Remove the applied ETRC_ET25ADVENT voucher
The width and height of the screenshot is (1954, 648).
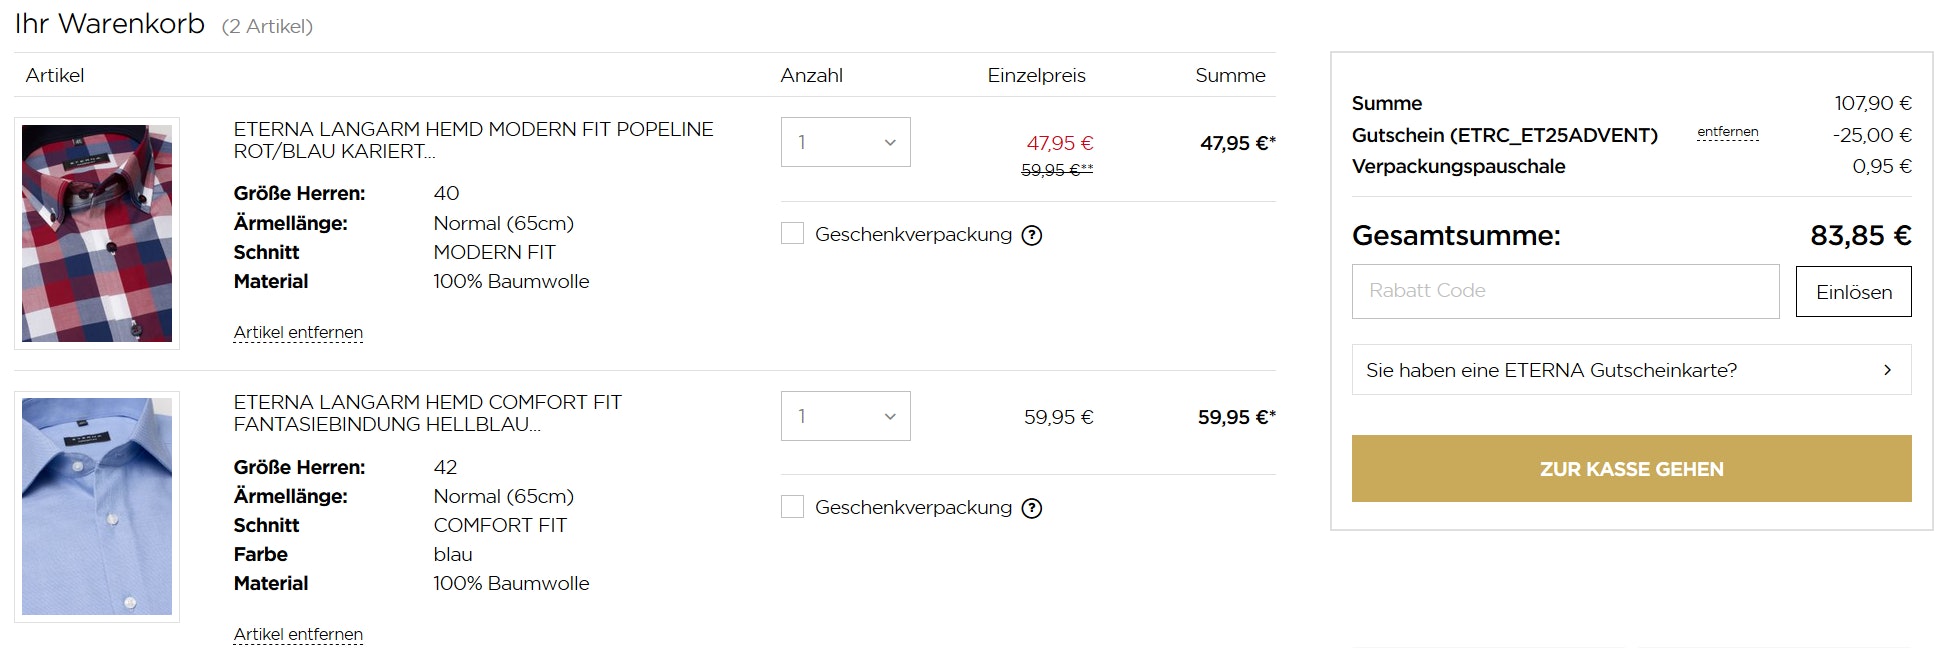click(1727, 132)
